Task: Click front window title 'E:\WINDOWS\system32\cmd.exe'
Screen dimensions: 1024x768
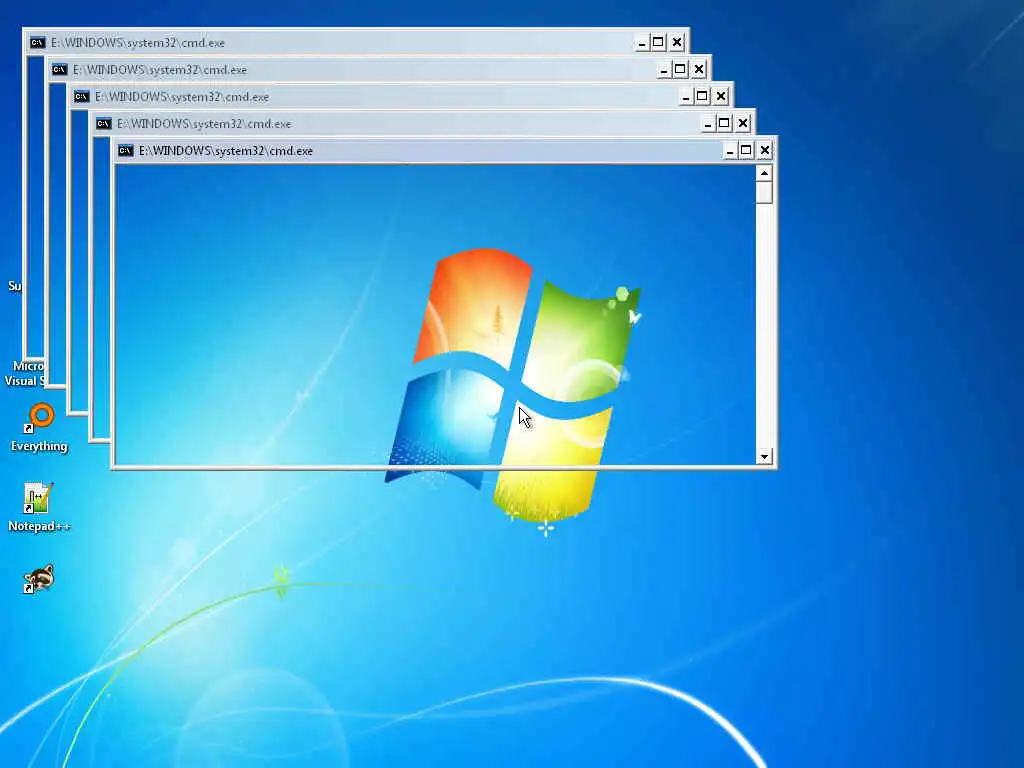Action: click(x=226, y=151)
